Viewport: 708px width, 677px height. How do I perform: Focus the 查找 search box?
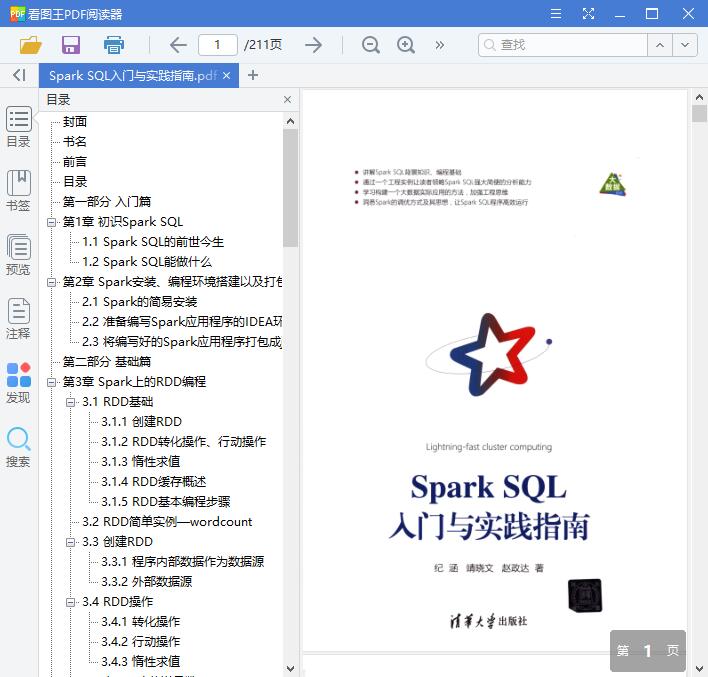563,45
